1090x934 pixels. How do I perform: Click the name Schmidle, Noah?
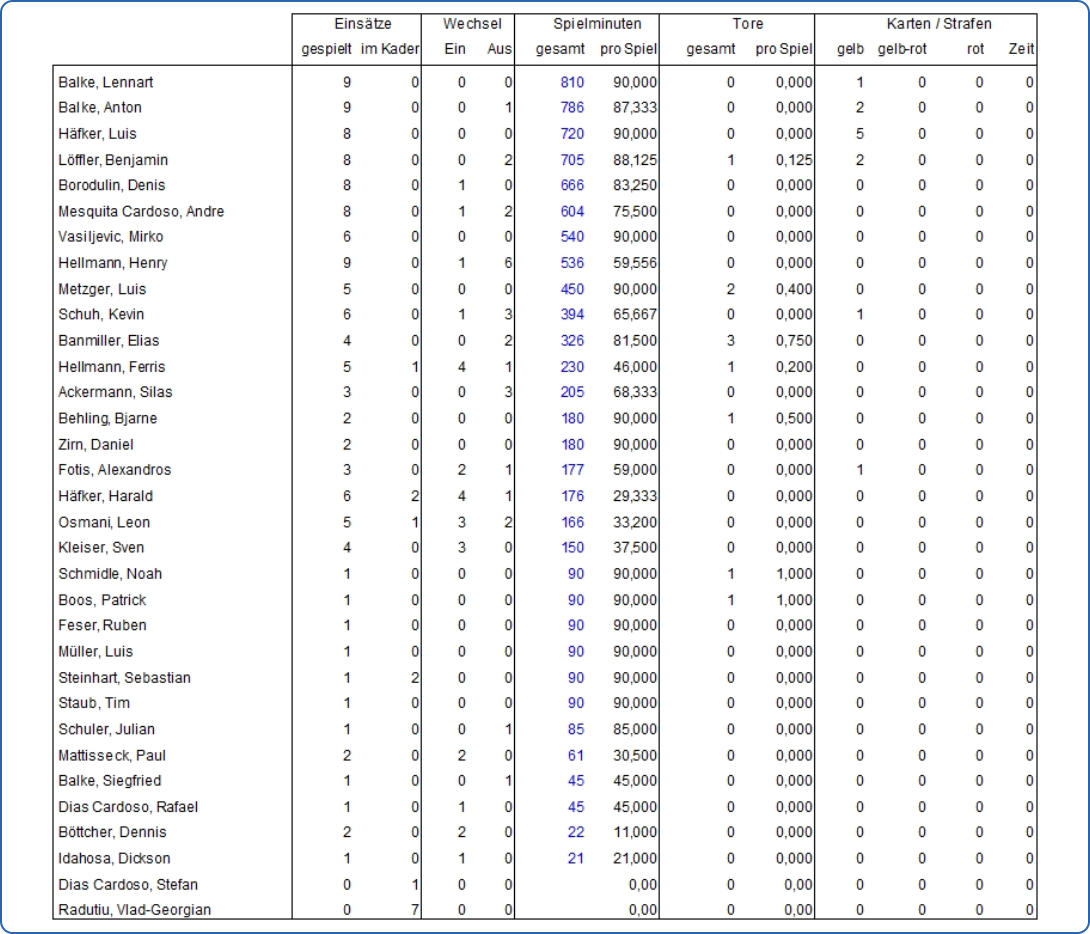[x=110, y=574]
